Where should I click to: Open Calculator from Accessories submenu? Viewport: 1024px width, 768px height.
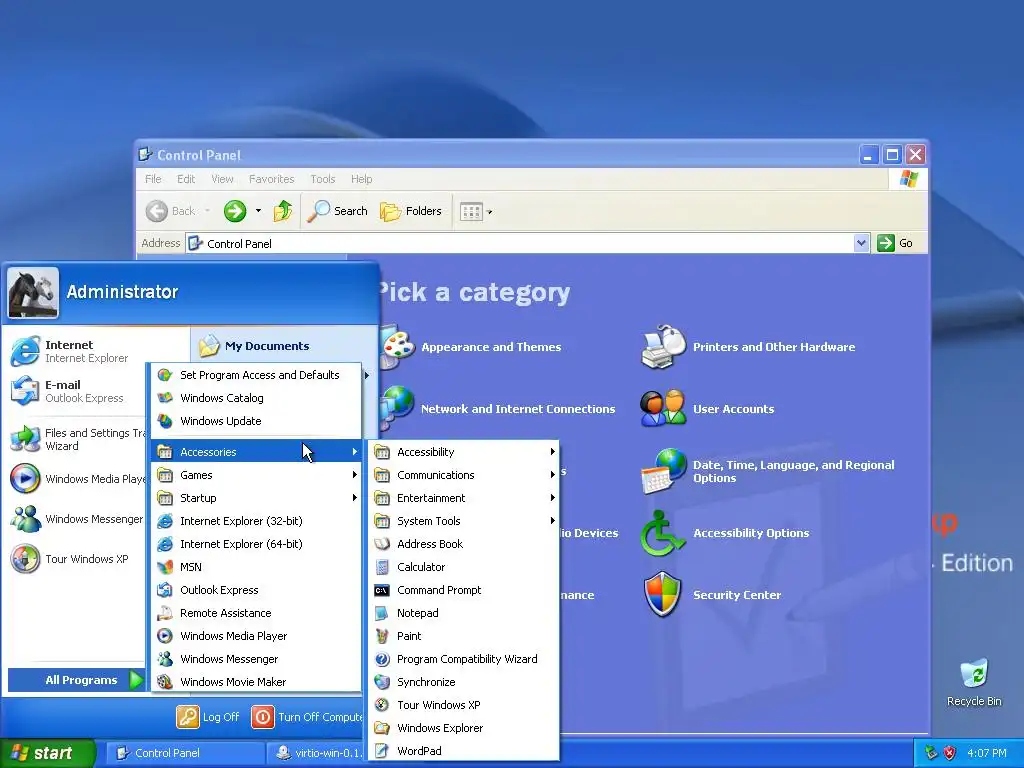[x=464, y=567]
